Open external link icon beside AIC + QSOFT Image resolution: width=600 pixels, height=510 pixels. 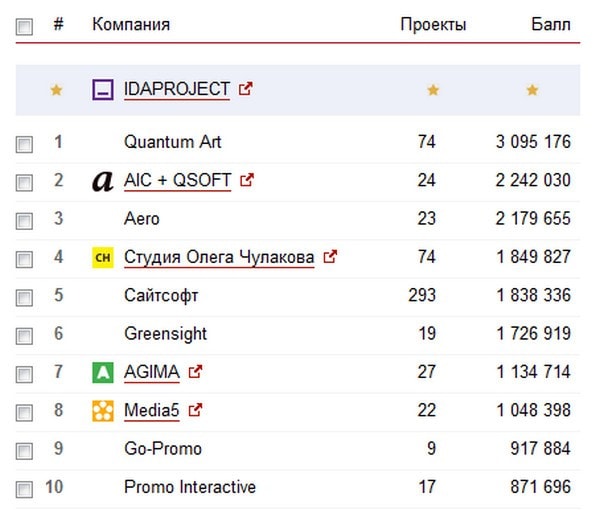(248, 181)
